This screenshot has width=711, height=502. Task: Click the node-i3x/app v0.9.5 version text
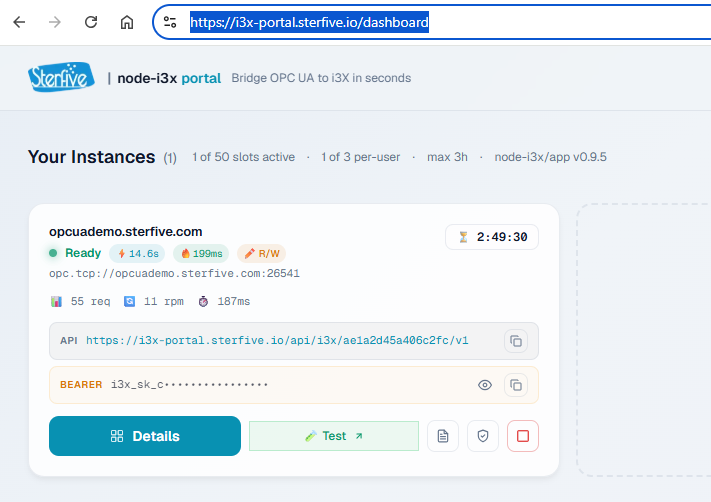(x=550, y=157)
